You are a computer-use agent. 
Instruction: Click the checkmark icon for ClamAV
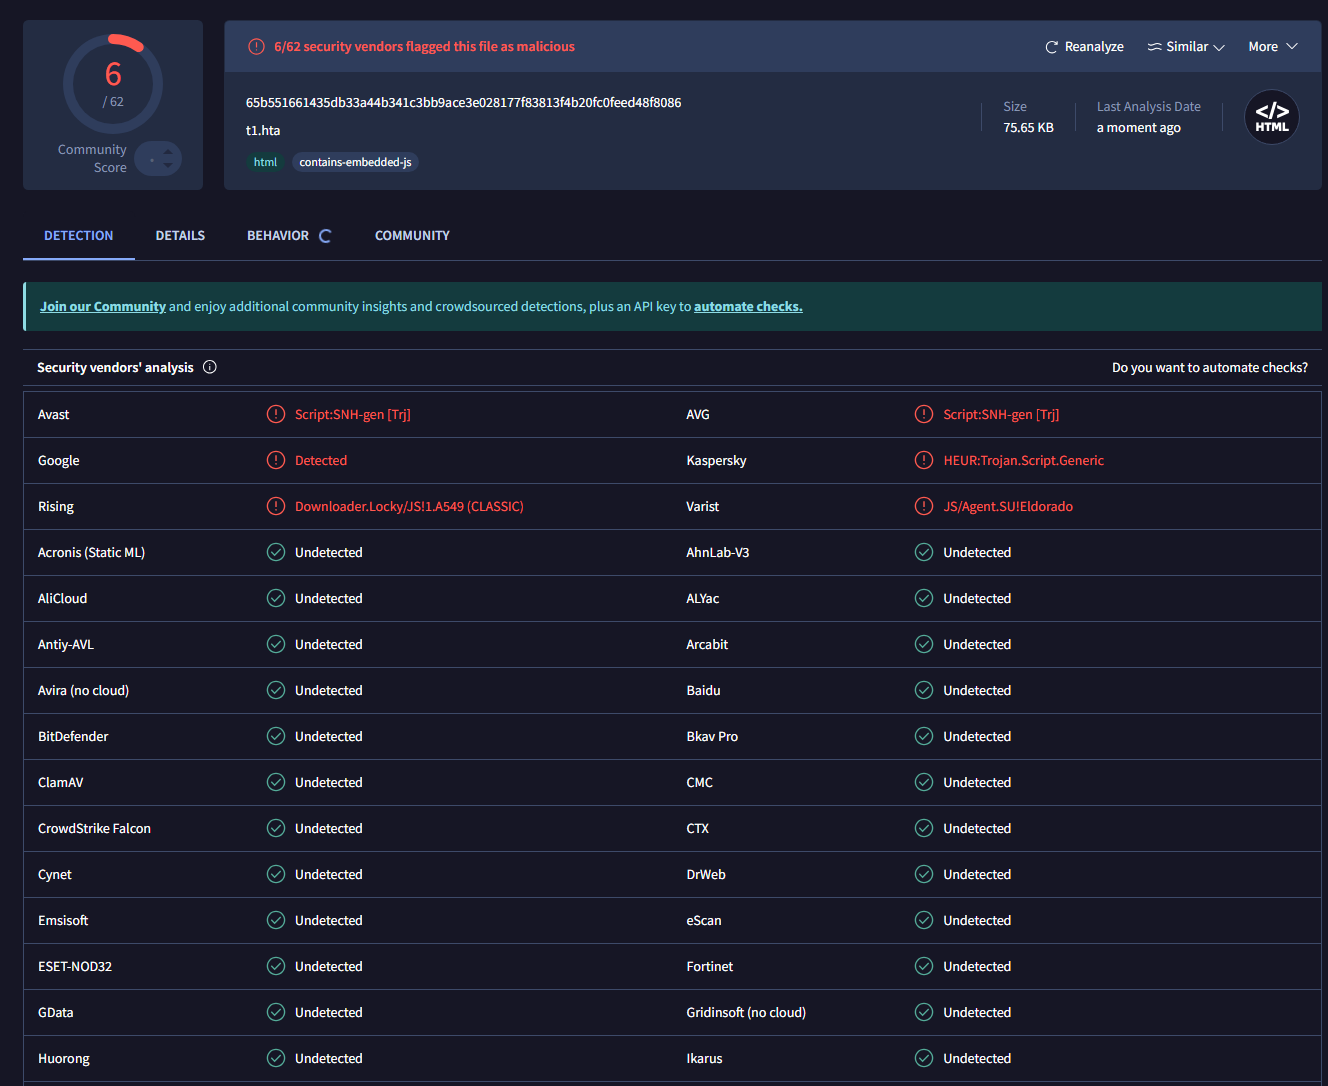point(276,782)
